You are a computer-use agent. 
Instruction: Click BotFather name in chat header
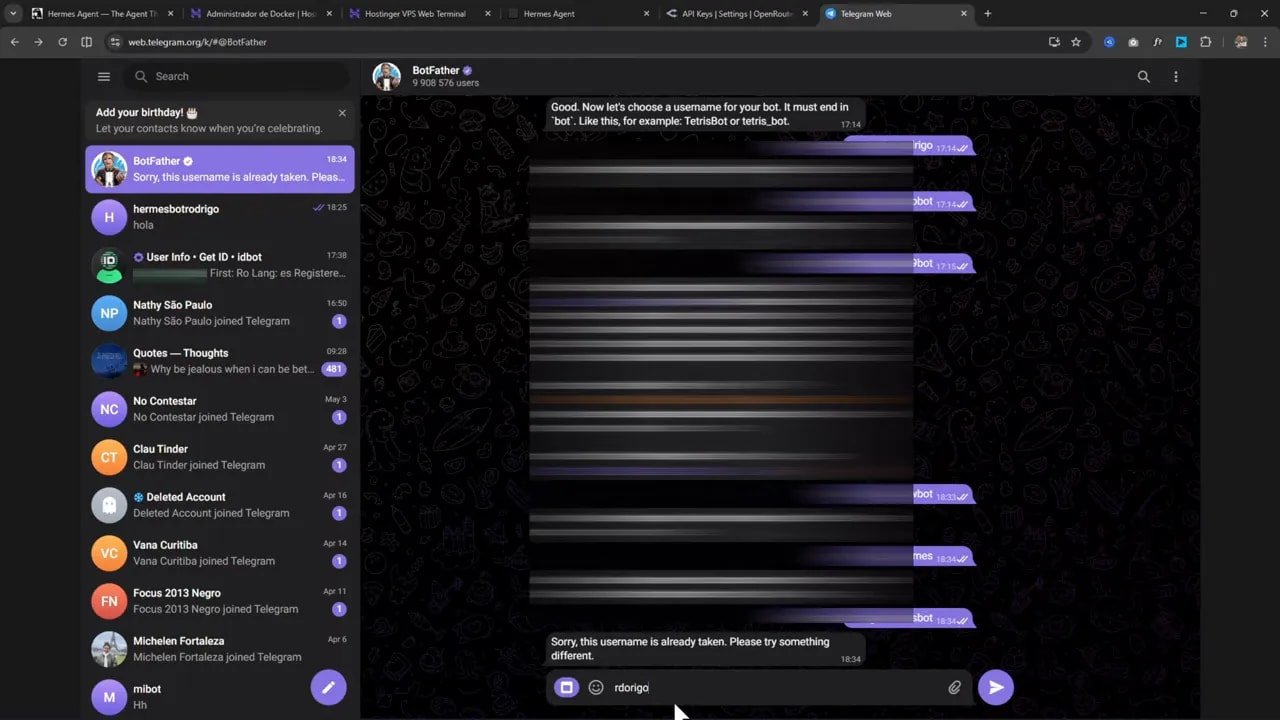436,70
